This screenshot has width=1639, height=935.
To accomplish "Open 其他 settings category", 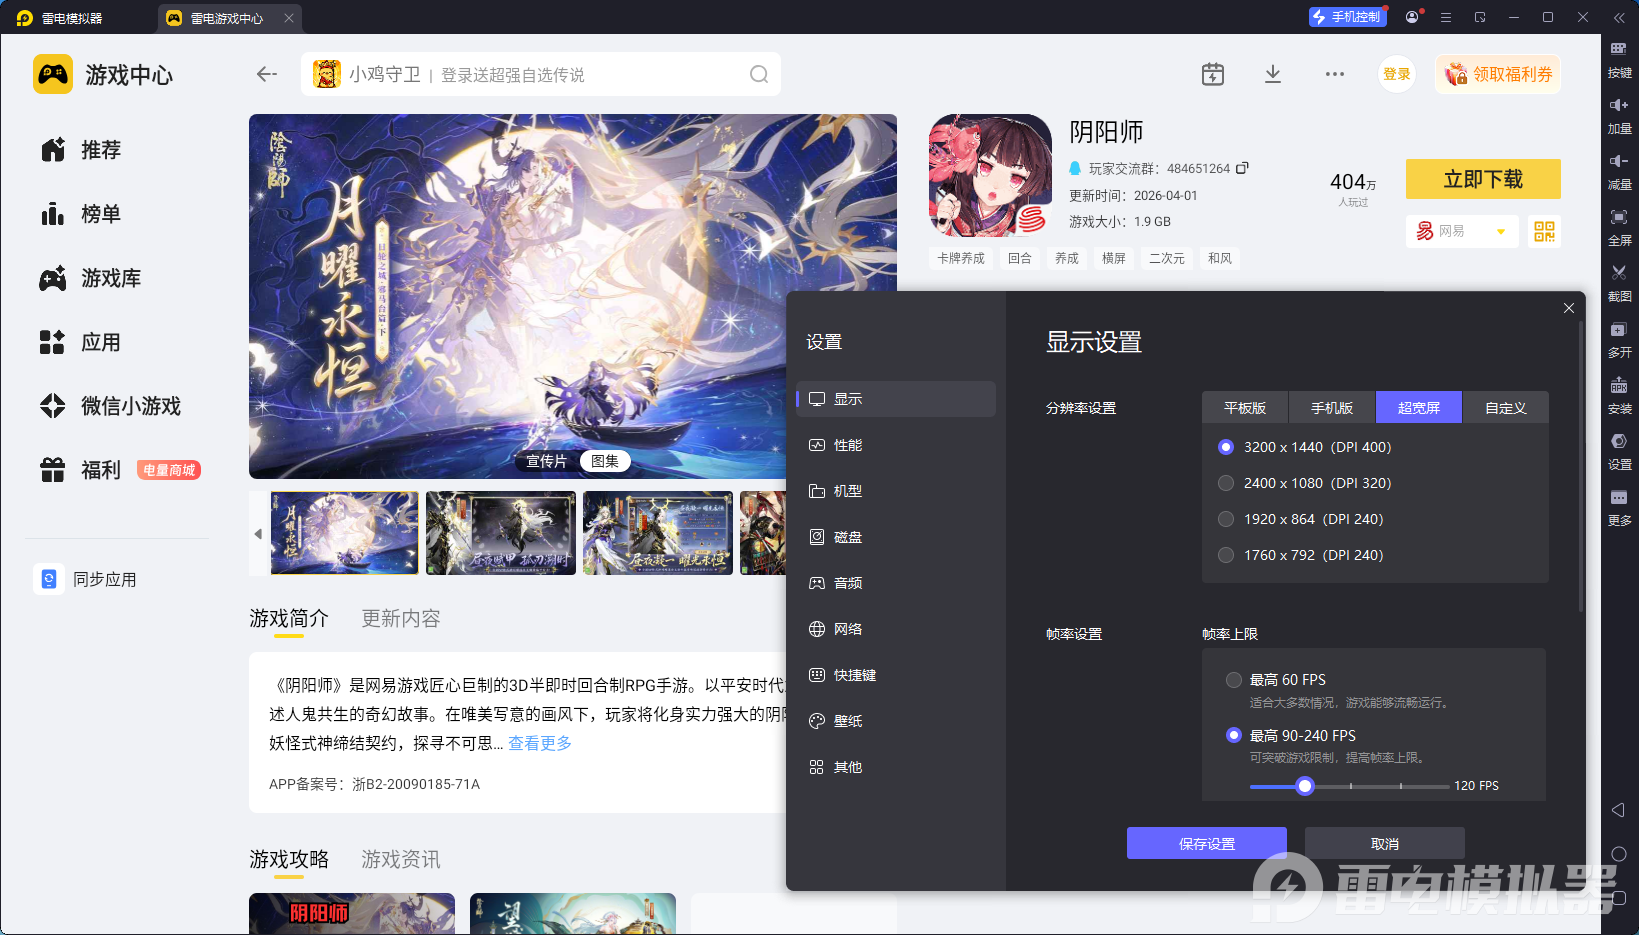I will point(896,767).
